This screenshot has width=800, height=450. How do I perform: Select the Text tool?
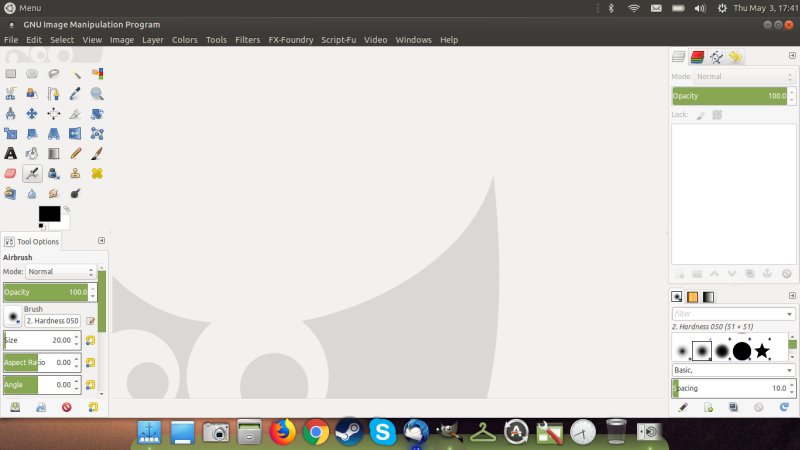[10, 154]
